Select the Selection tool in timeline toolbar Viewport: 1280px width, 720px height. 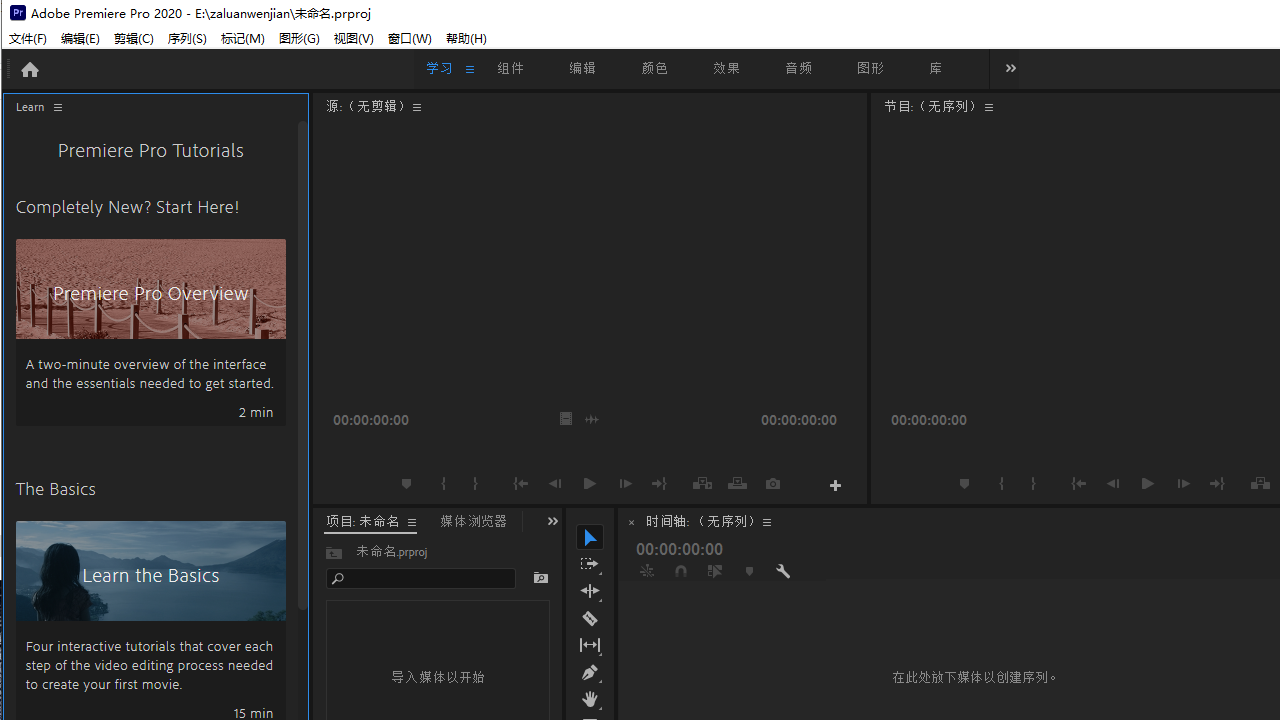[x=589, y=537]
